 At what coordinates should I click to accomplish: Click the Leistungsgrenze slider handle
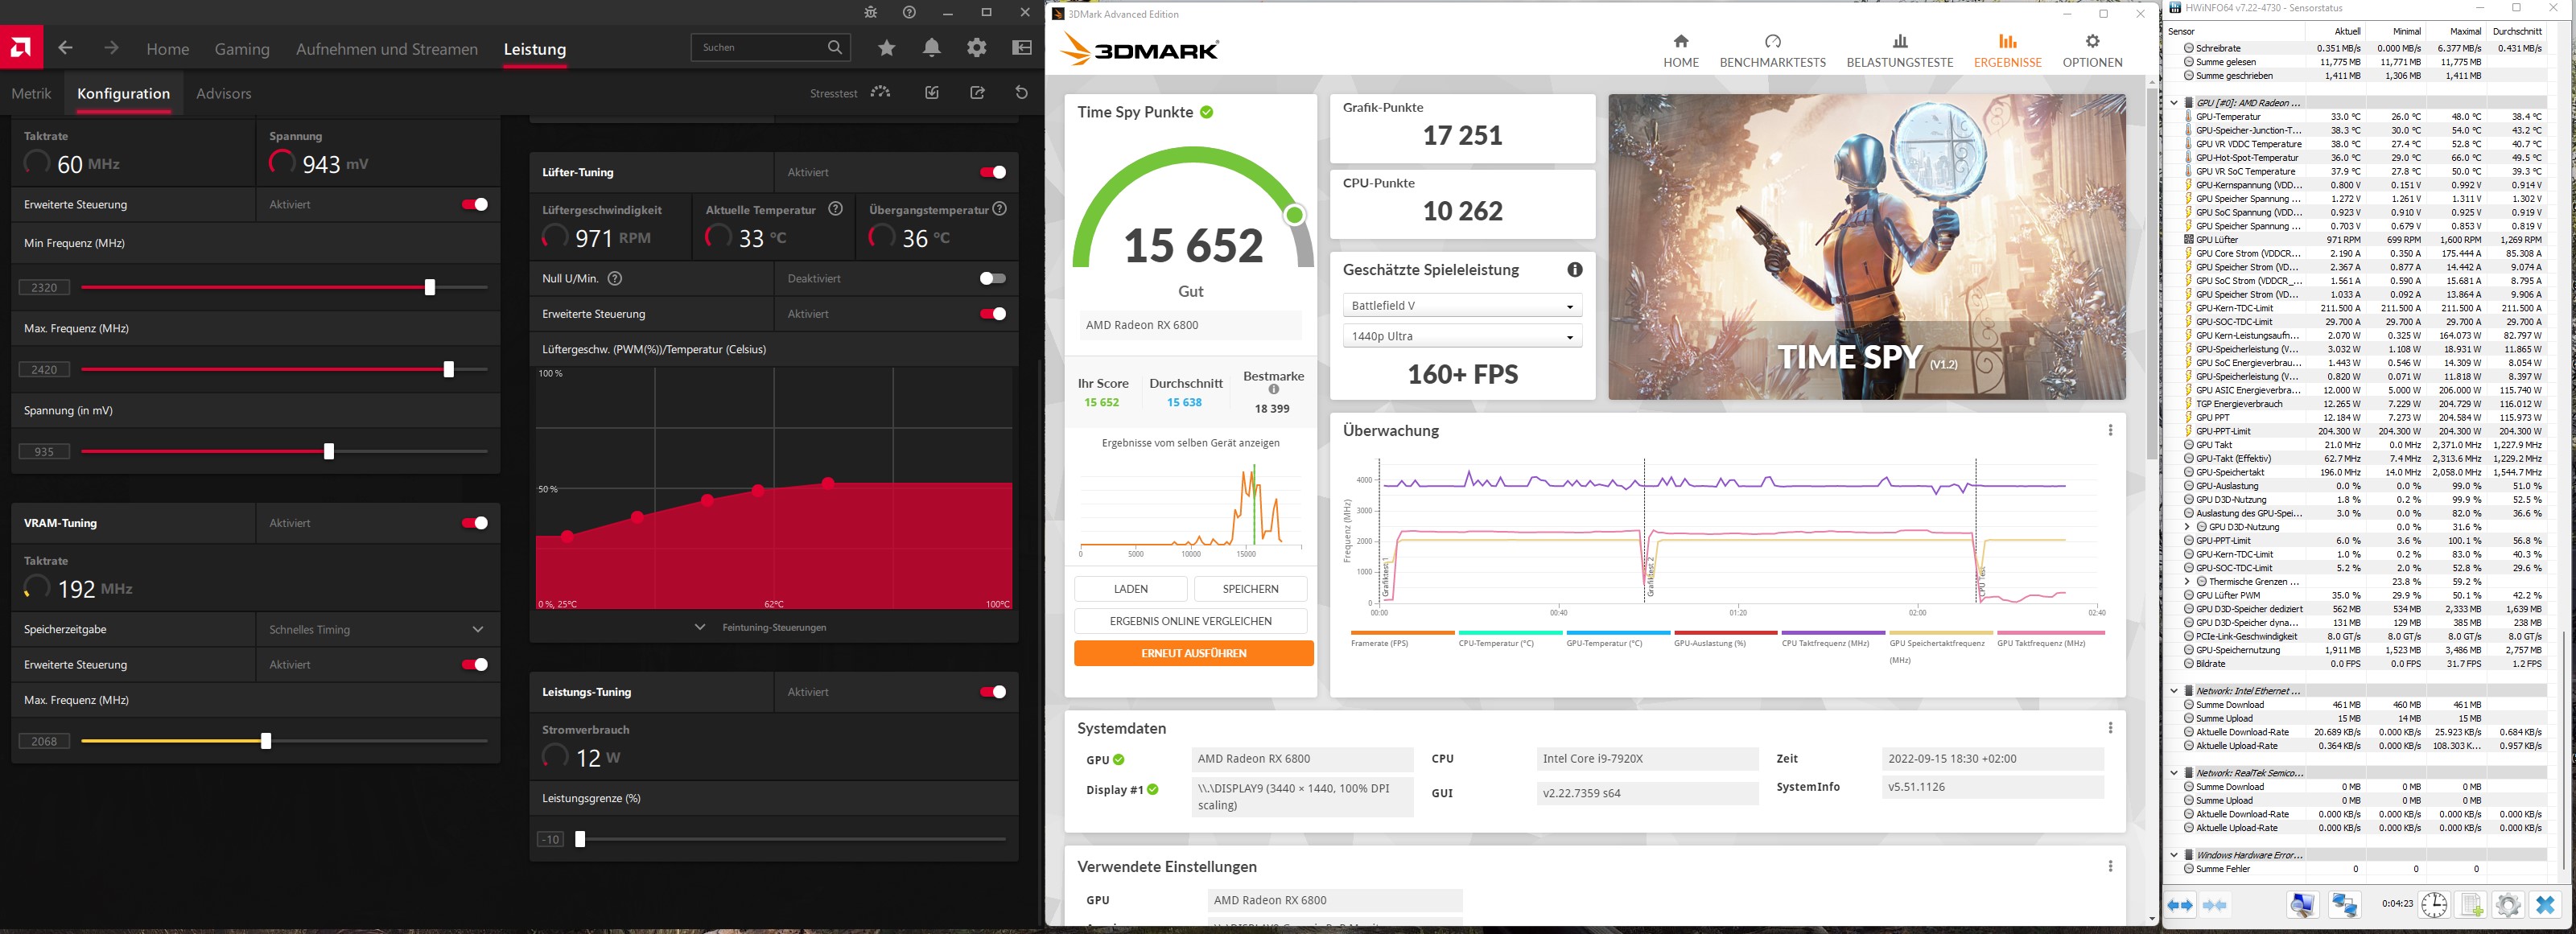tap(580, 839)
